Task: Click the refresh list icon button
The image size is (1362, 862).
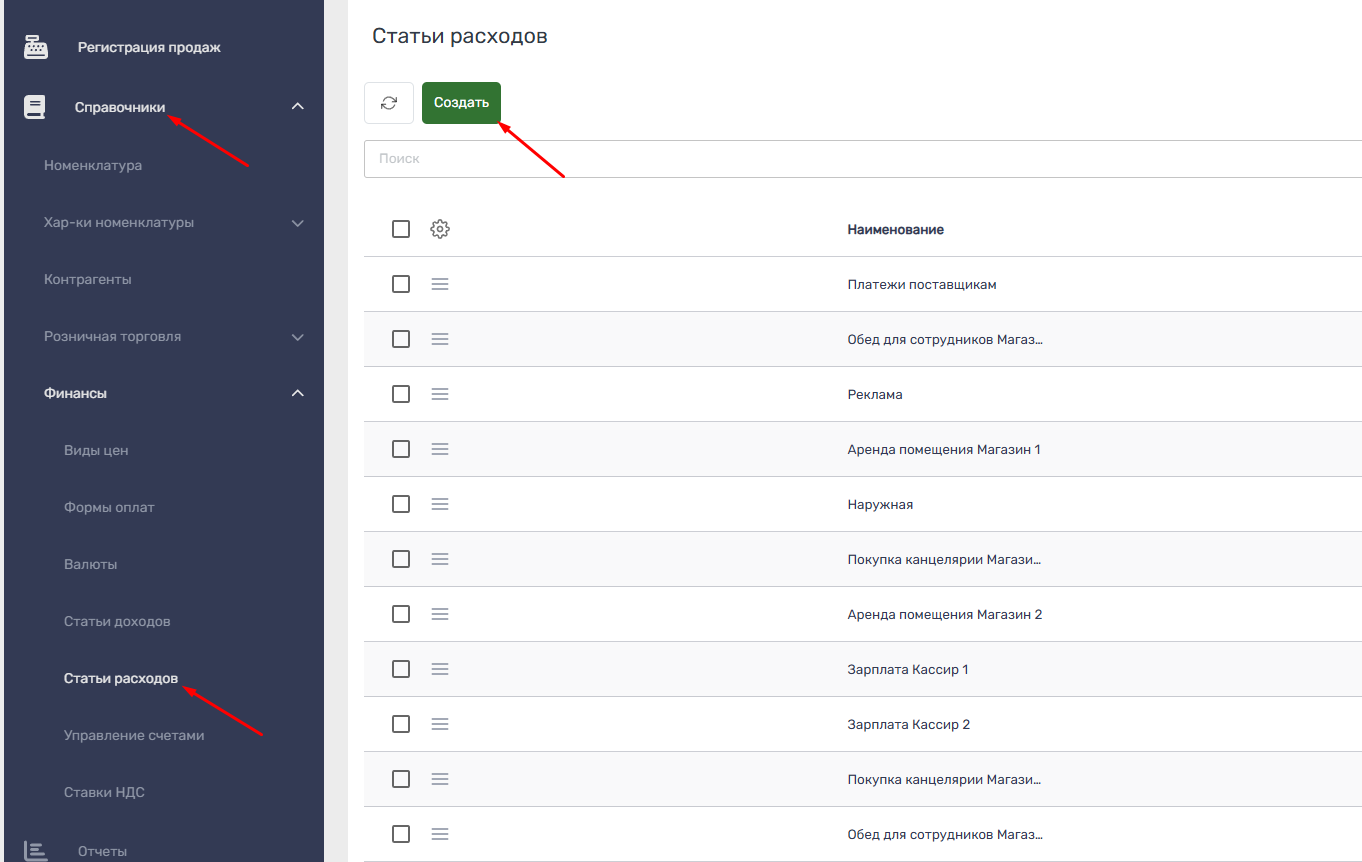Action: pyautogui.click(x=389, y=103)
